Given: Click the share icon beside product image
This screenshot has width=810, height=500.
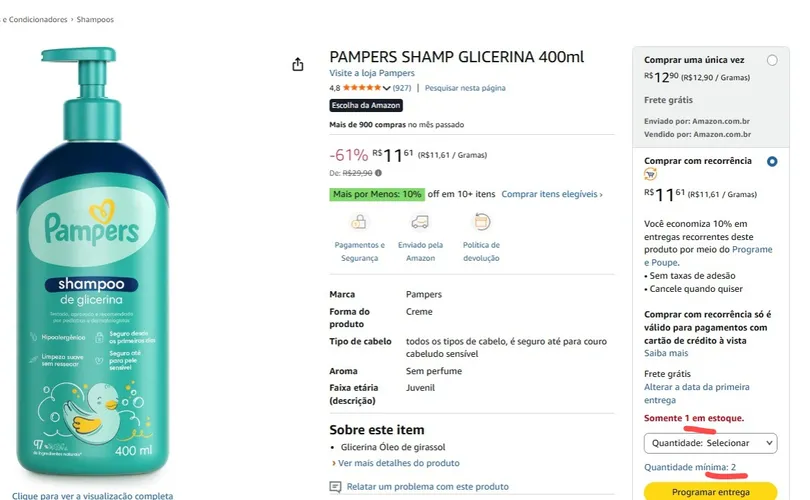Looking at the screenshot, I should pos(298,65).
